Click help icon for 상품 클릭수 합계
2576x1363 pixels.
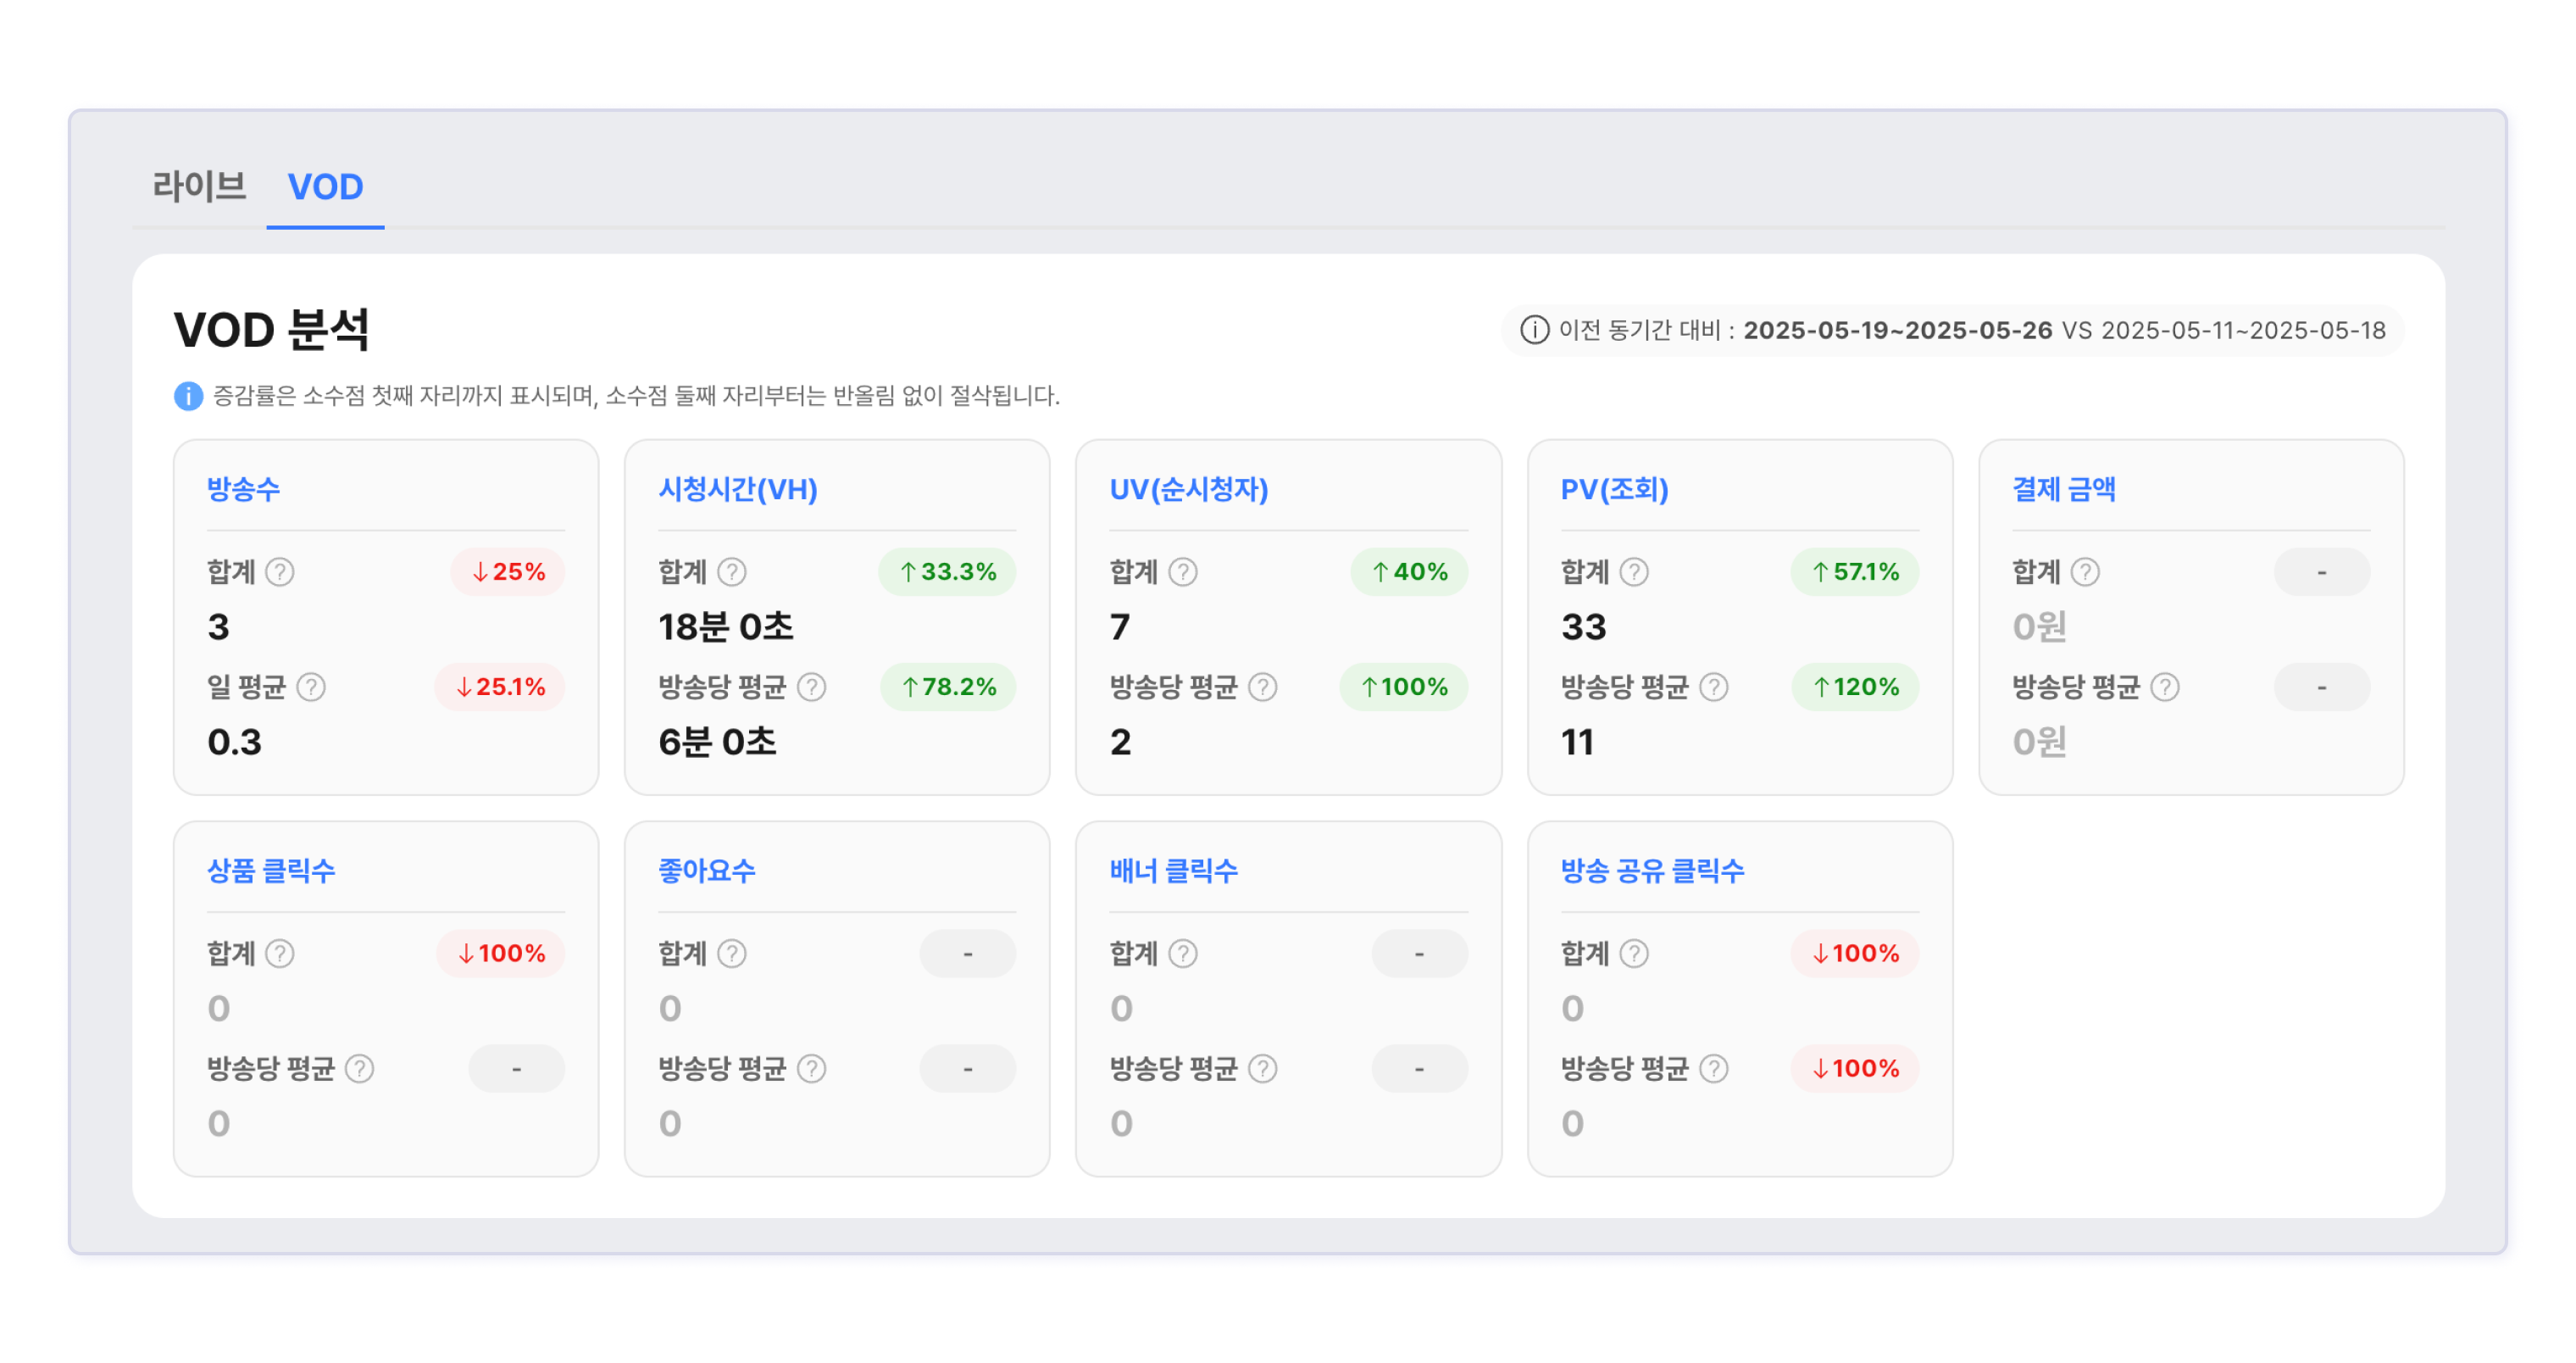[x=280, y=953]
